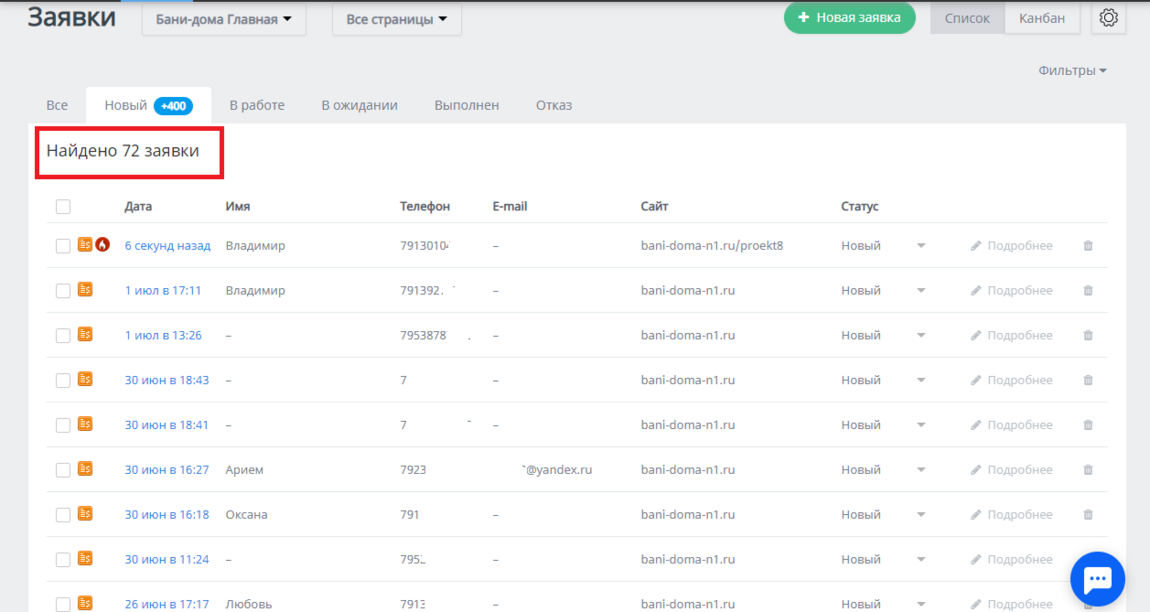Expand the Бани-дома Главная dropdown
This screenshot has width=1150, height=612.
(223, 19)
